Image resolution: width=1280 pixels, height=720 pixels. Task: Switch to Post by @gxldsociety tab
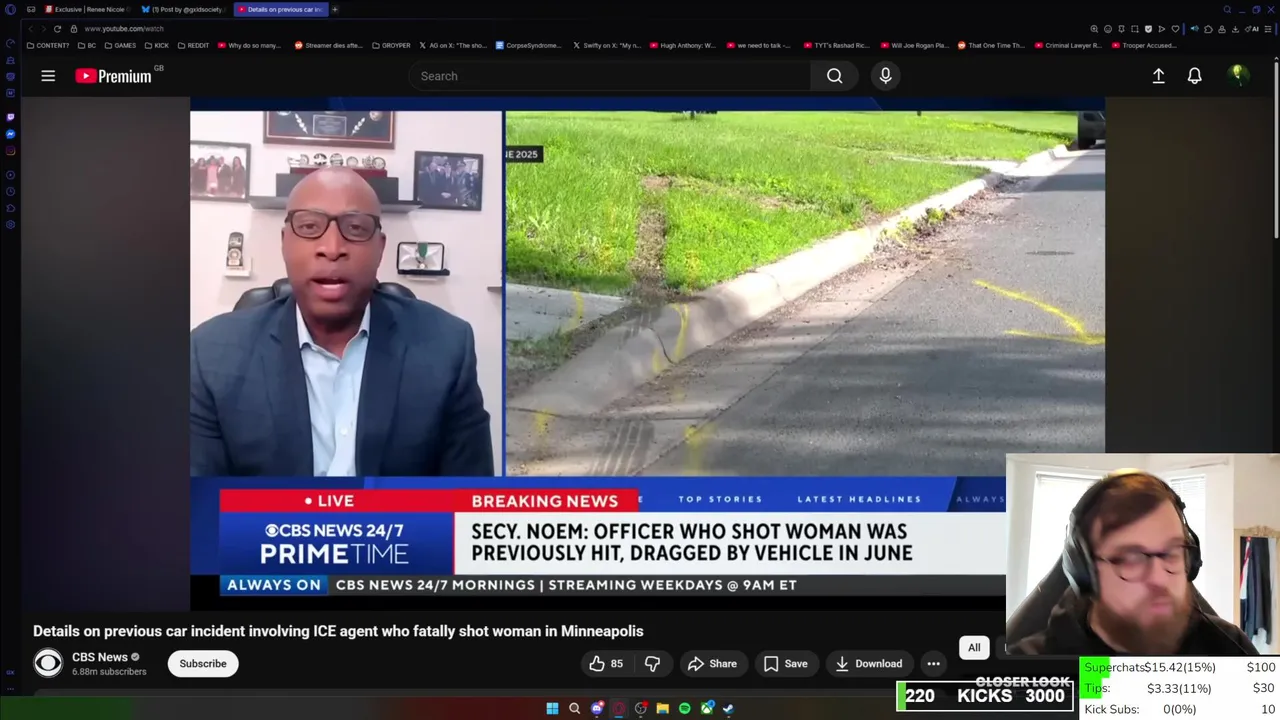pyautogui.click(x=185, y=9)
